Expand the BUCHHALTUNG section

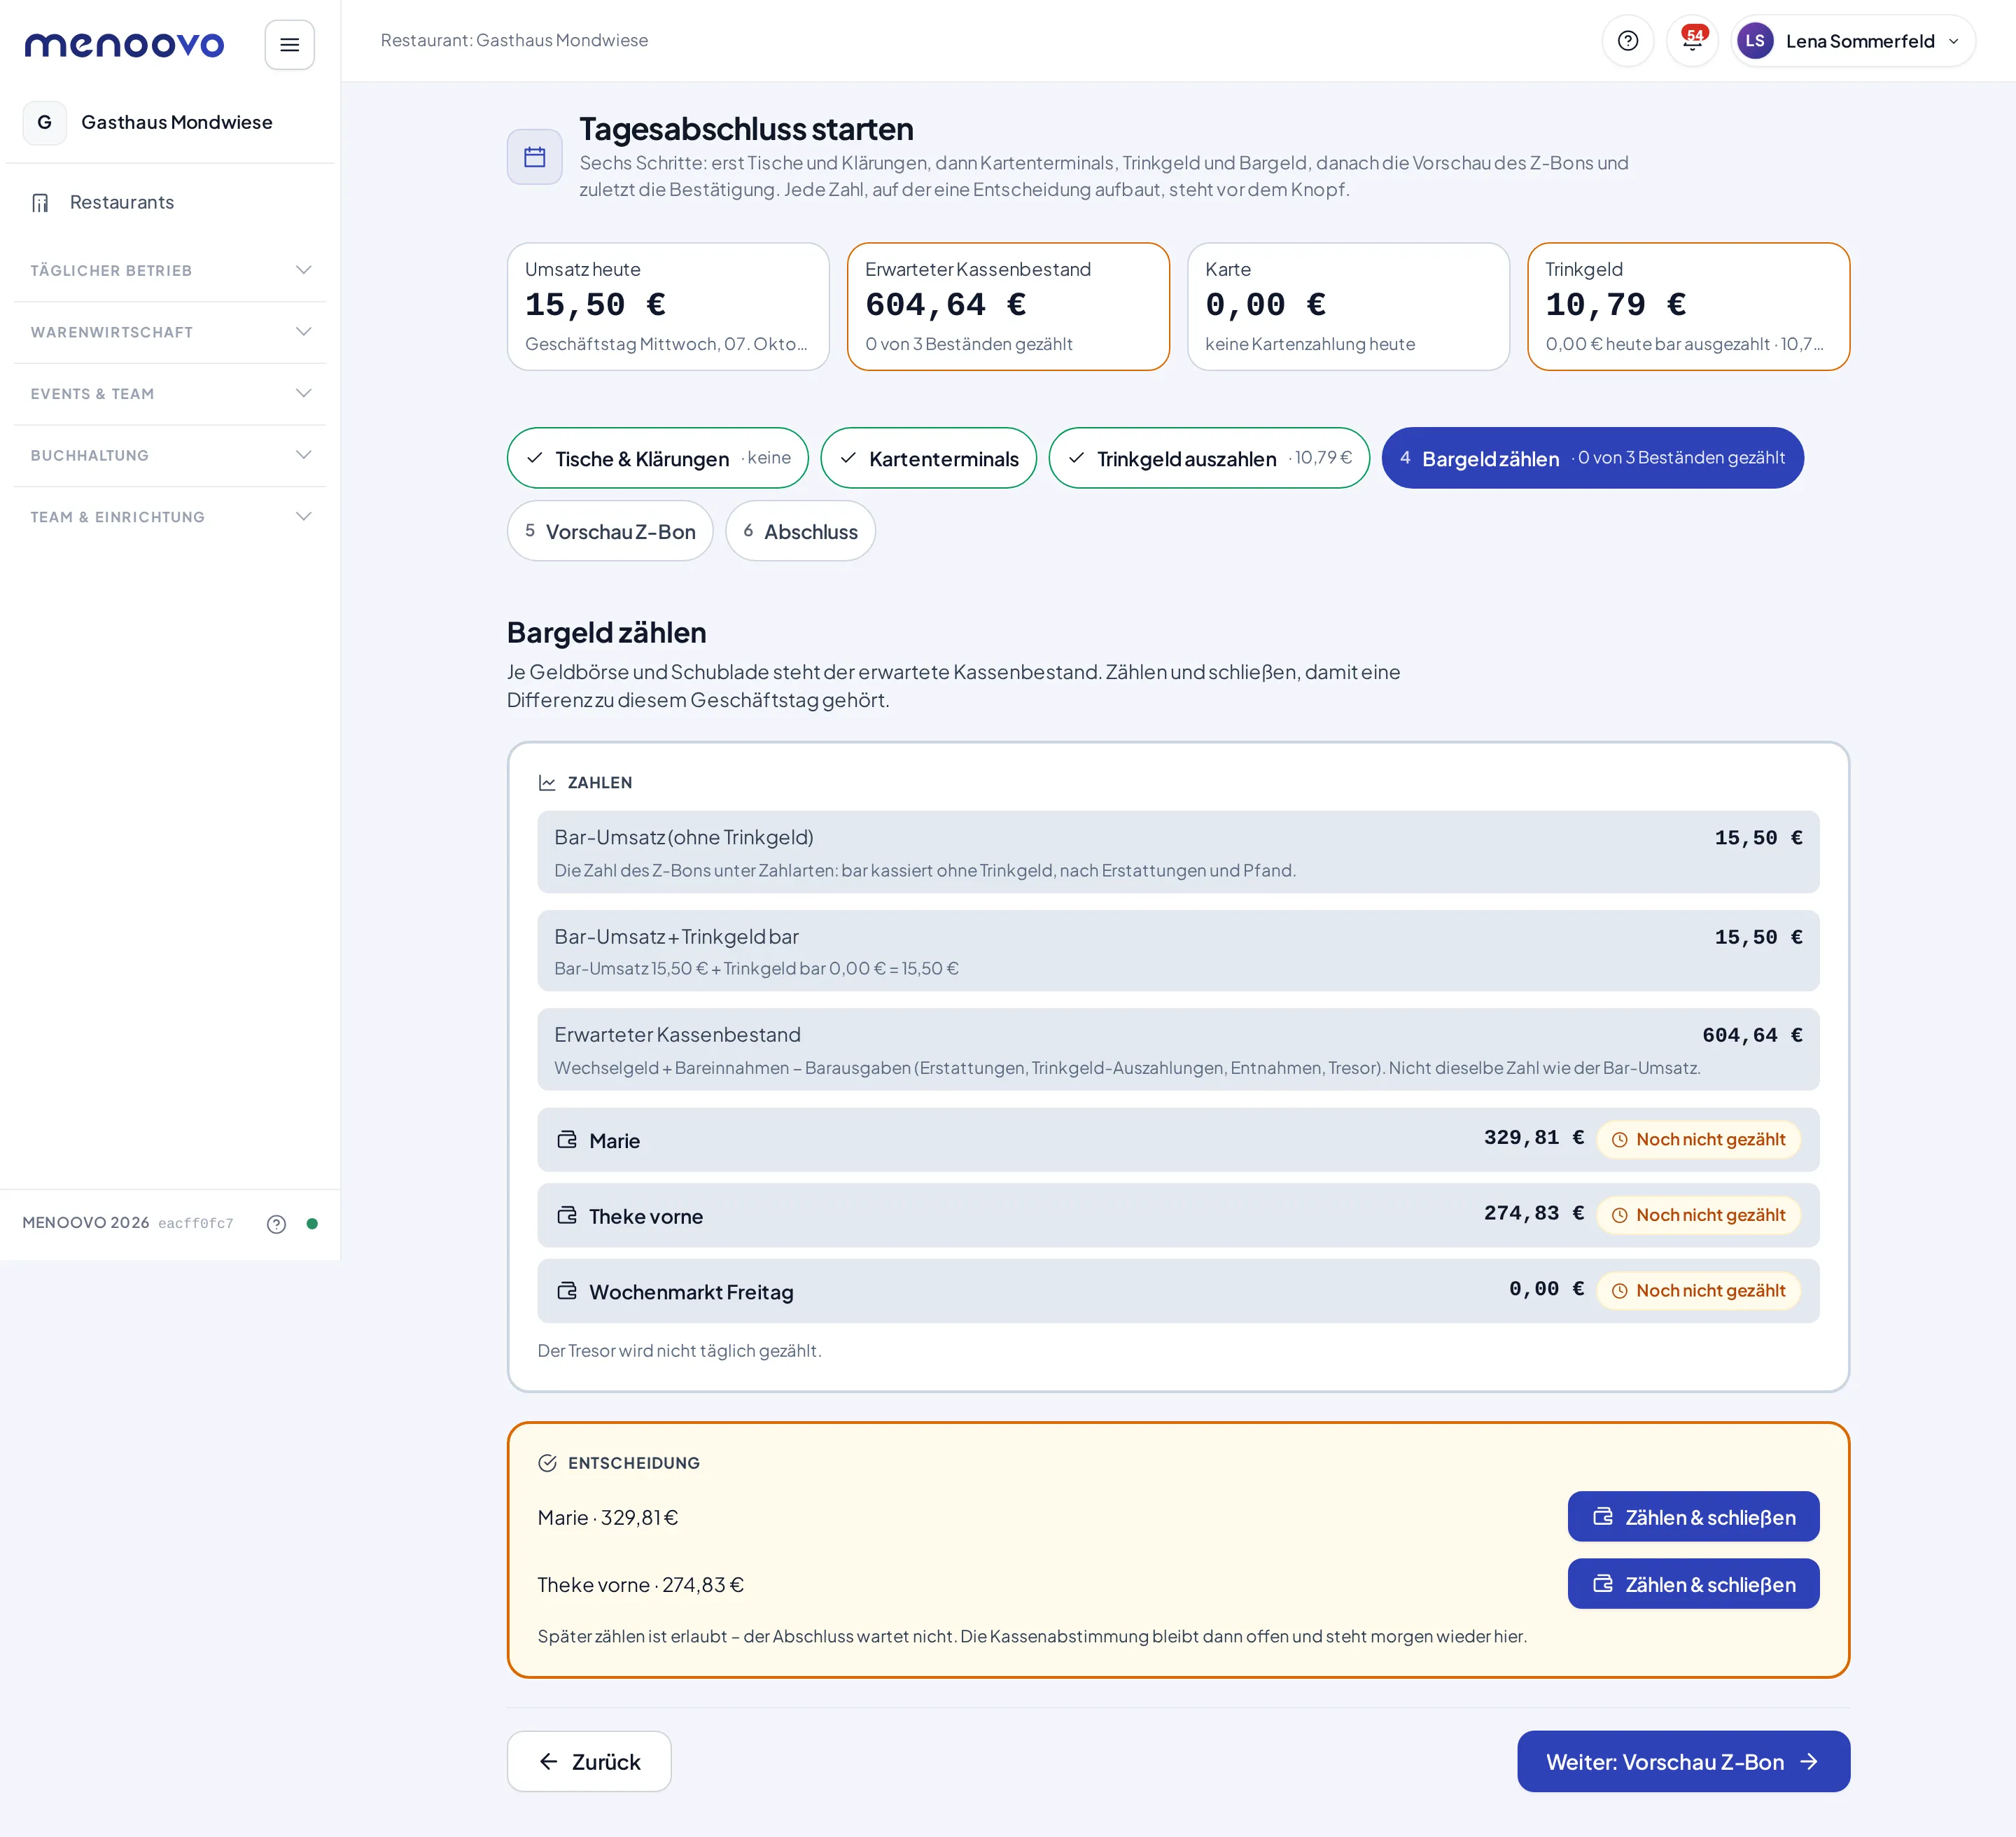(170, 456)
